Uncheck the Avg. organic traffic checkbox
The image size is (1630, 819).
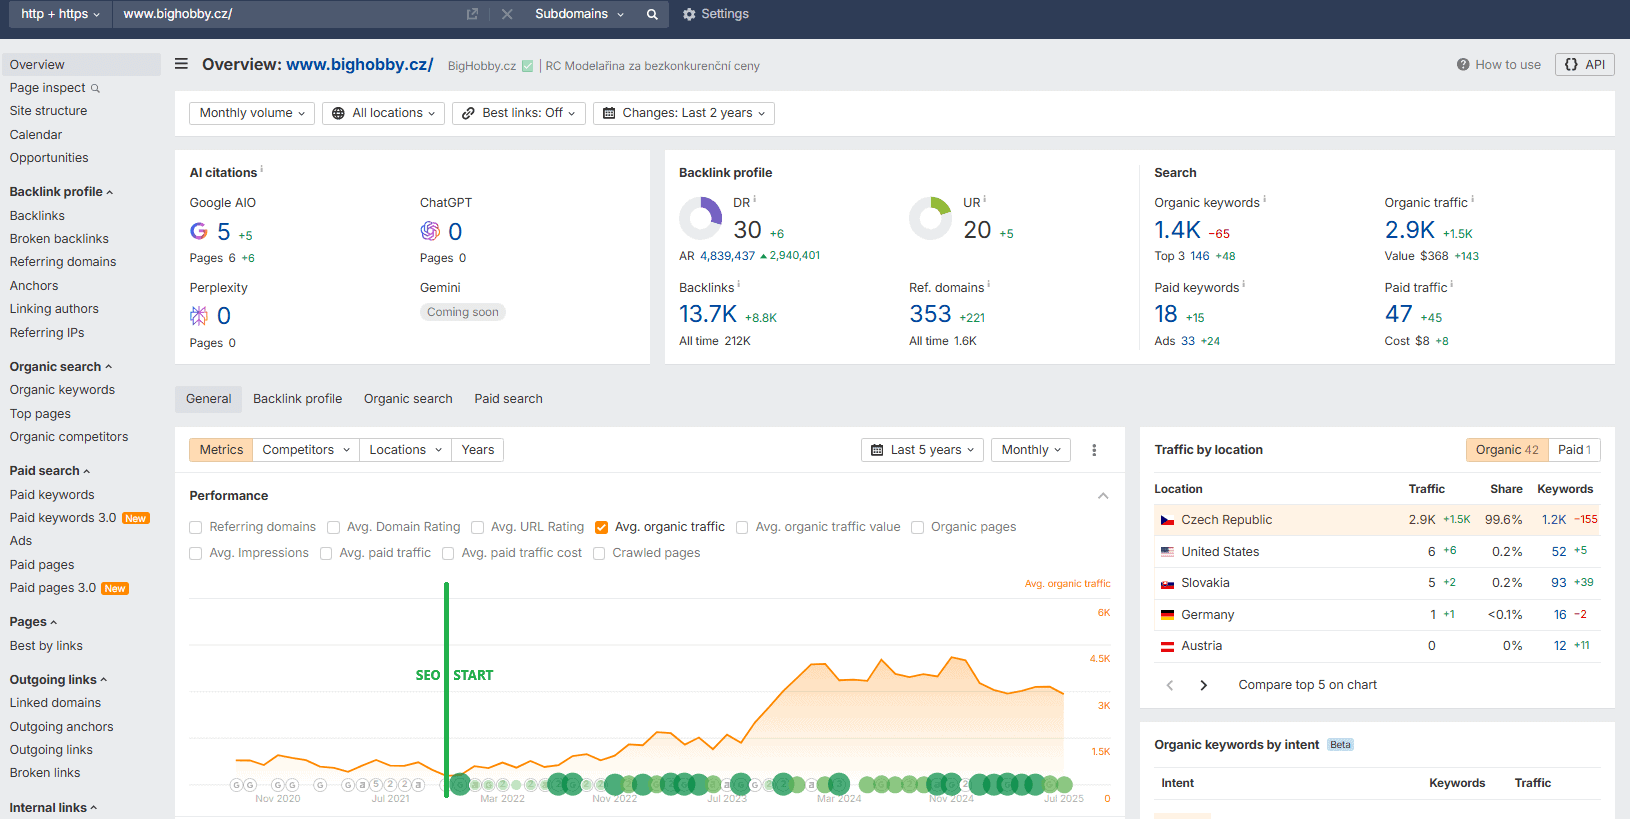tap(601, 527)
